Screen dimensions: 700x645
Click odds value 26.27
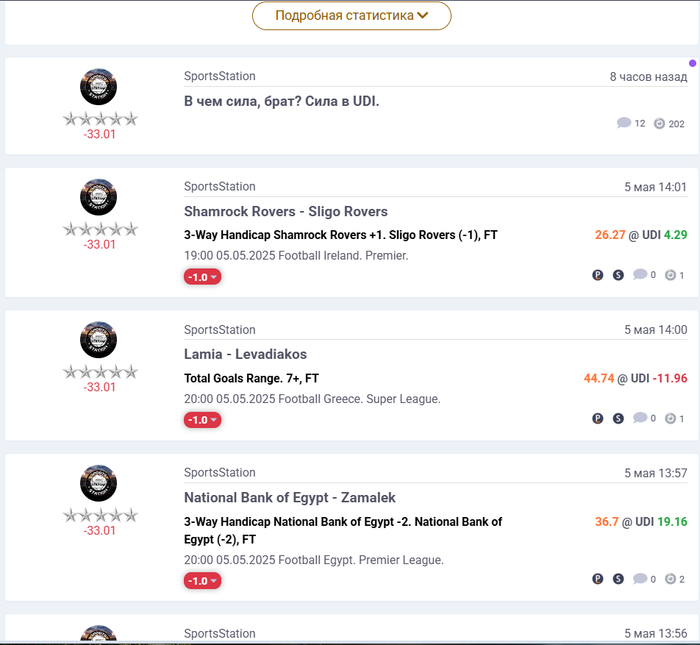[610, 235]
